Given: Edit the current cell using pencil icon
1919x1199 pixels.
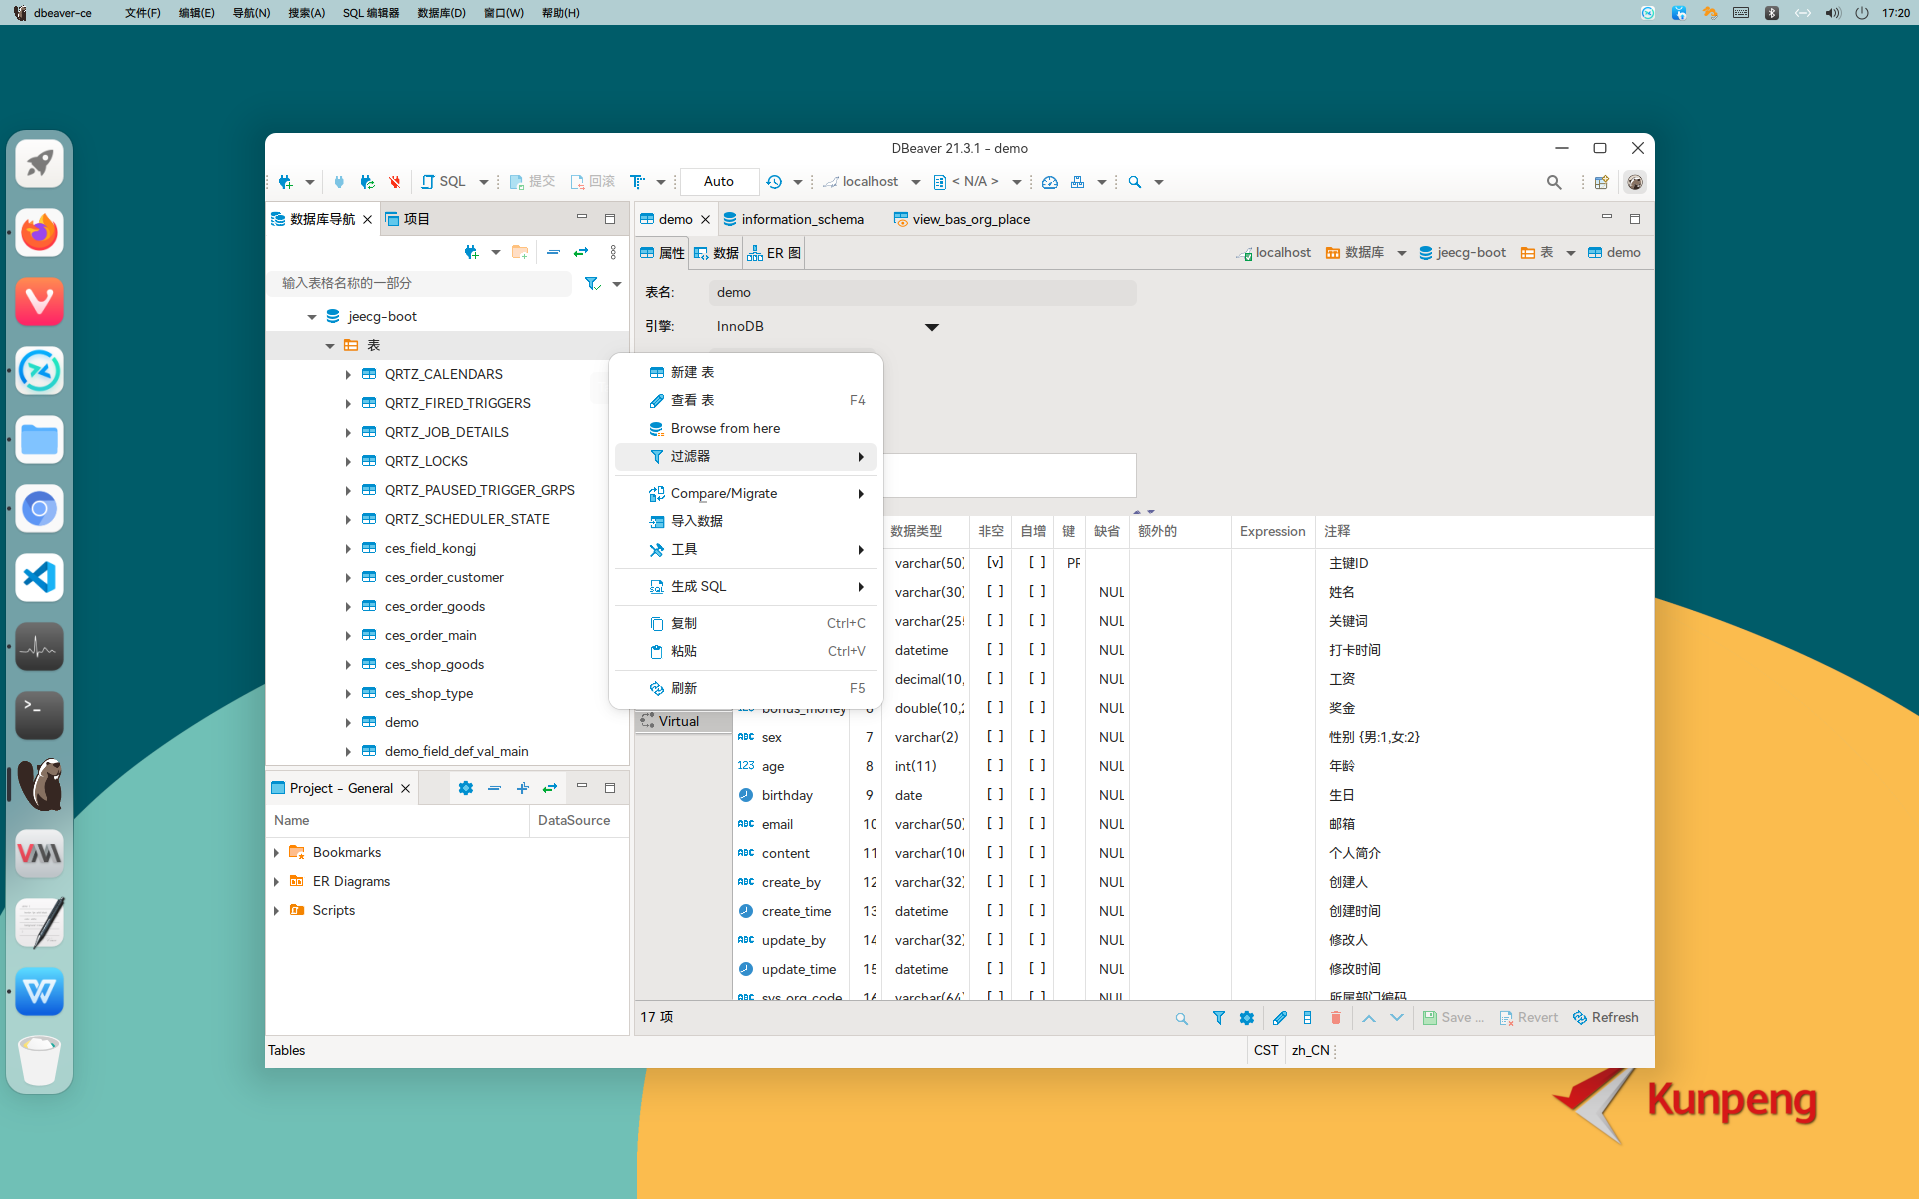Looking at the screenshot, I should 1280,1017.
